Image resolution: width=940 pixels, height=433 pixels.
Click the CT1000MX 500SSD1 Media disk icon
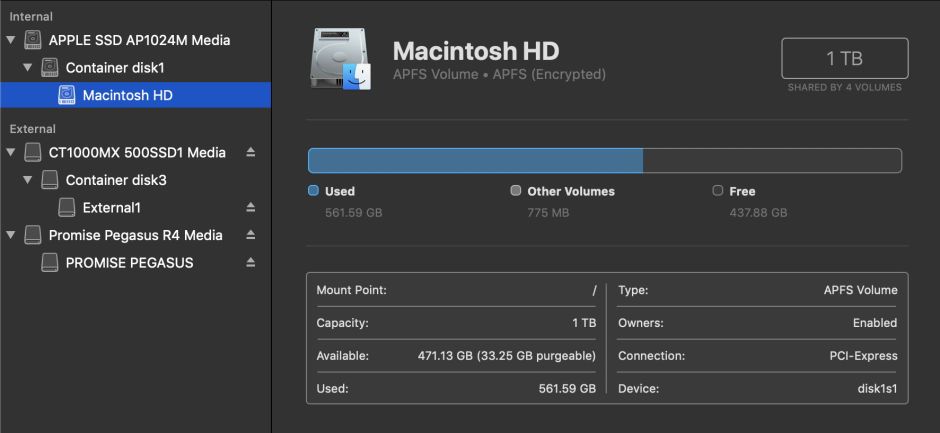tap(33, 152)
